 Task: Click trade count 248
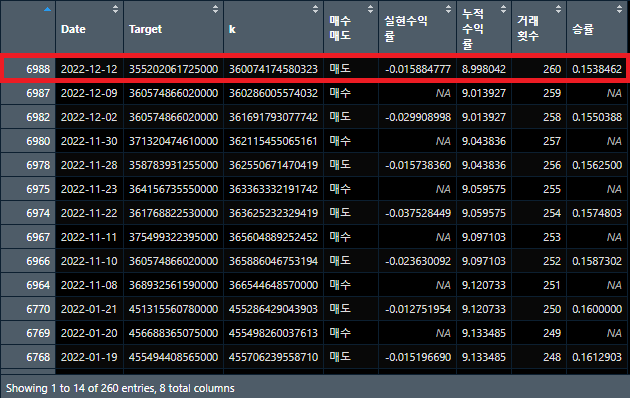tap(552, 357)
